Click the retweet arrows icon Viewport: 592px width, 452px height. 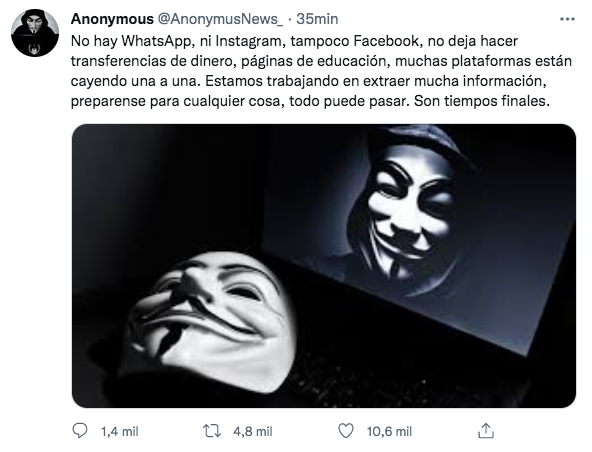point(212,430)
